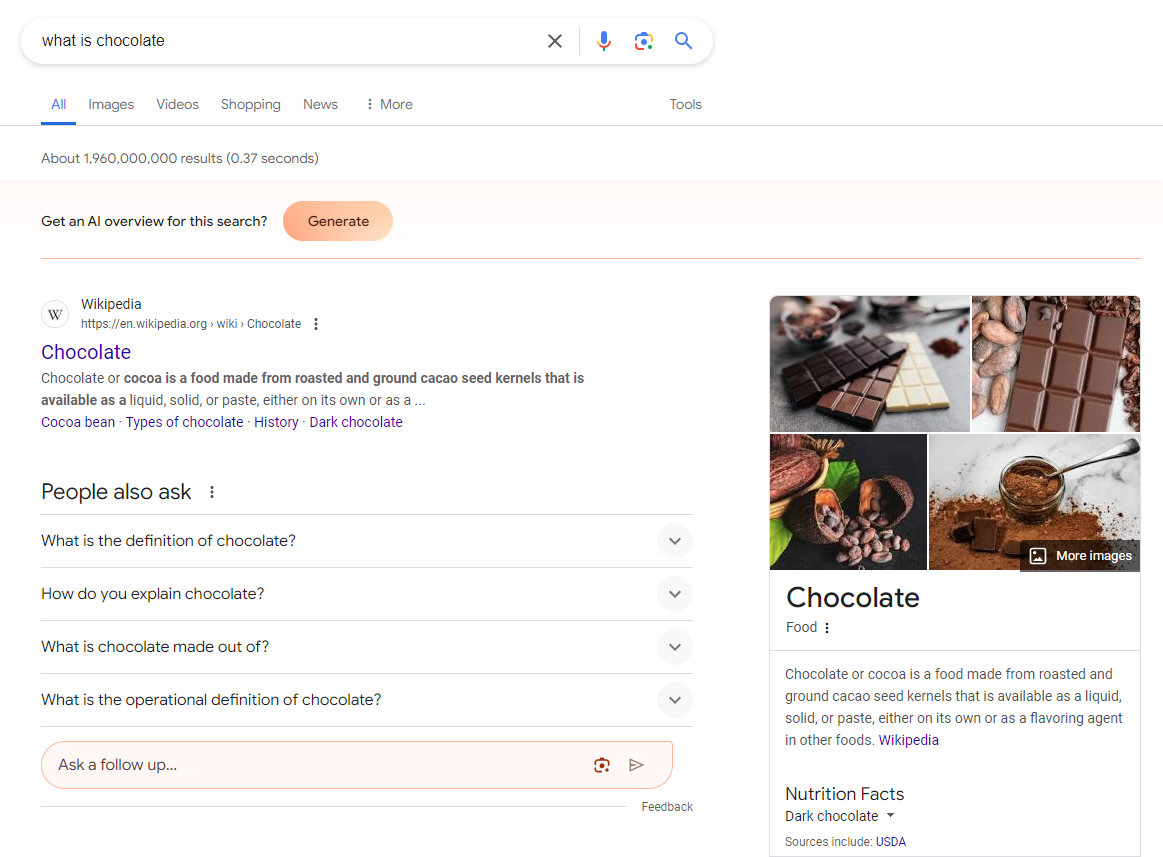
Task: Switch to the Shopping tab
Action: click(x=251, y=105)
